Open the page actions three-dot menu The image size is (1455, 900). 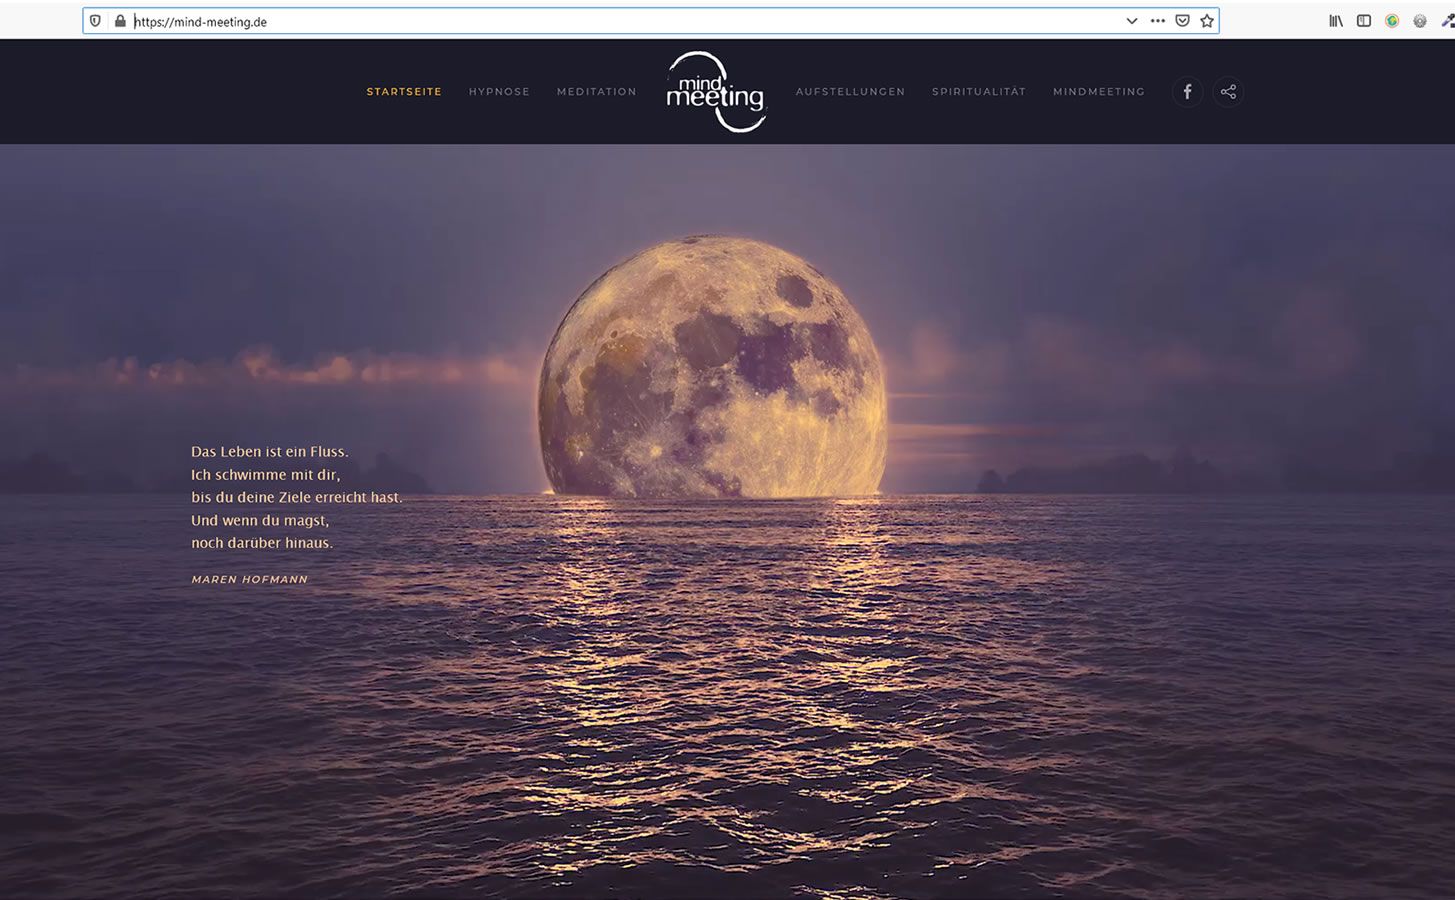click(x=1158, y=21)
